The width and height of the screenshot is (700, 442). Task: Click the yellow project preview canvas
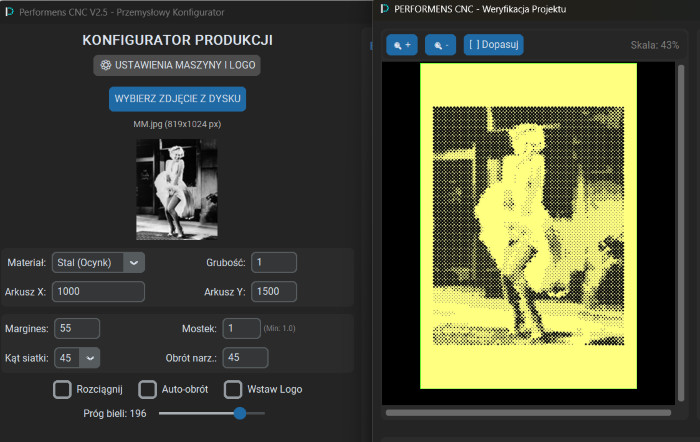pyautogui.click(x=528, y=226)
